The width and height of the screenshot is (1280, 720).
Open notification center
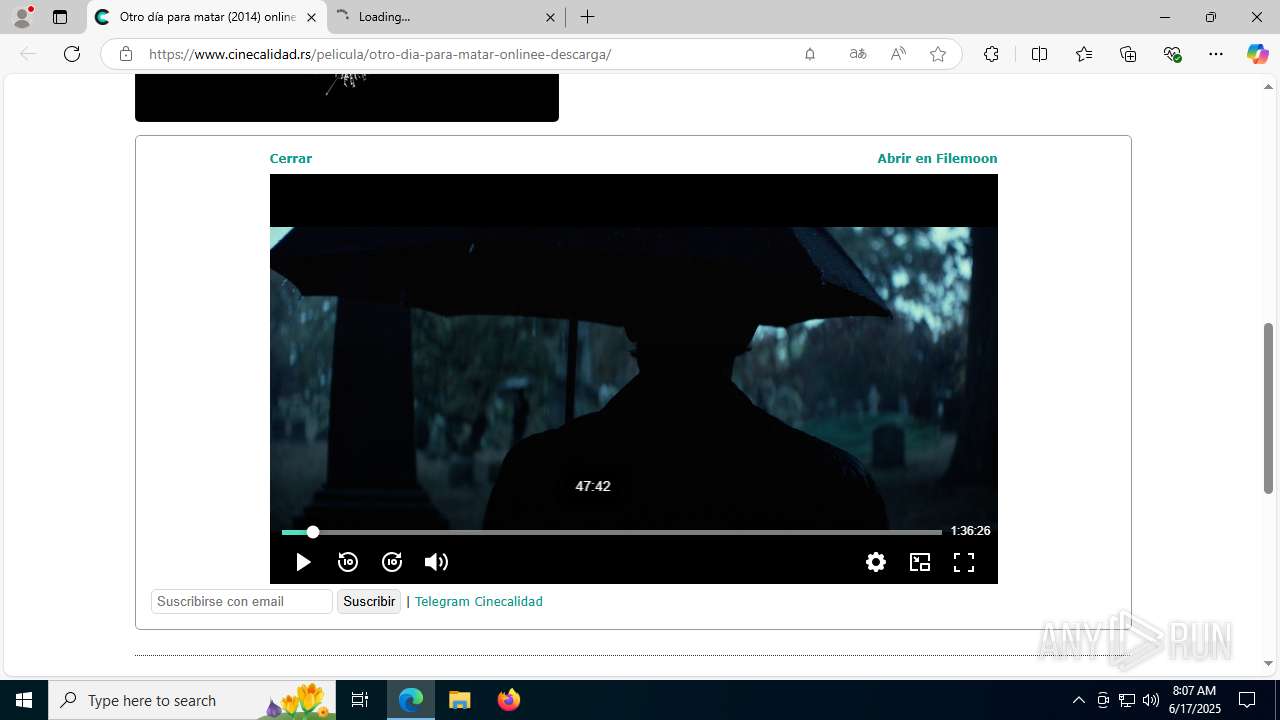(1247, 700)
